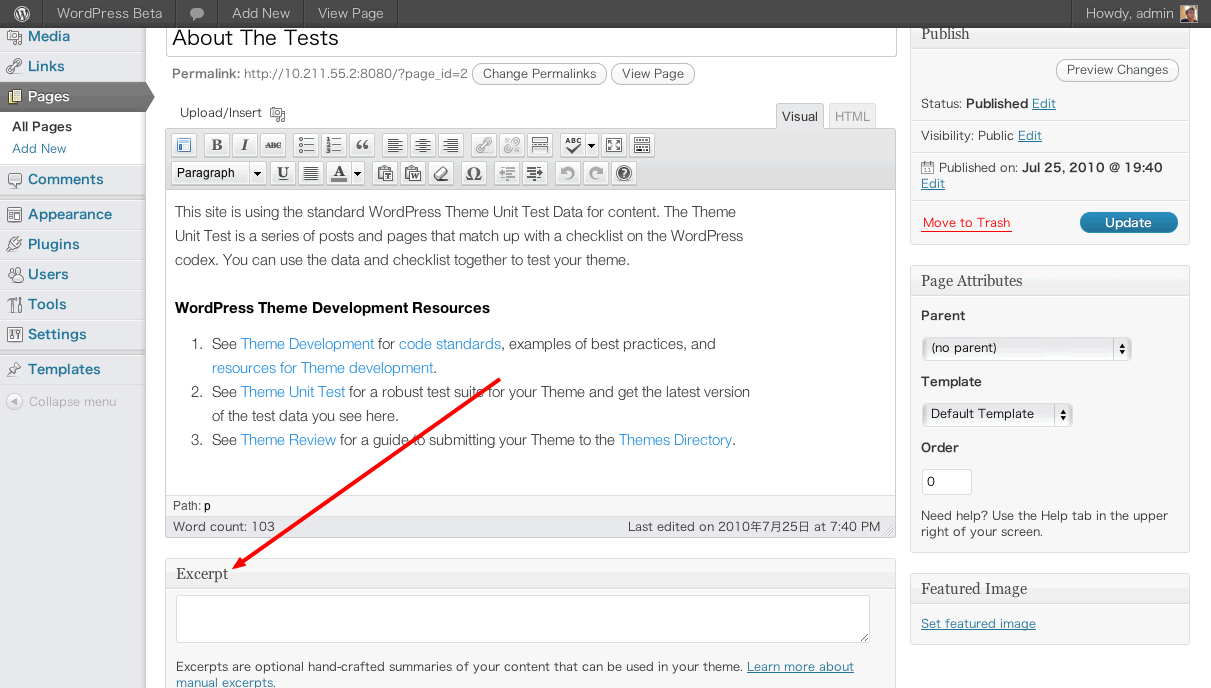The height and width of the screenshot is (688, 1211).
Task: Undo the last editor change
Action: [567, 172]
